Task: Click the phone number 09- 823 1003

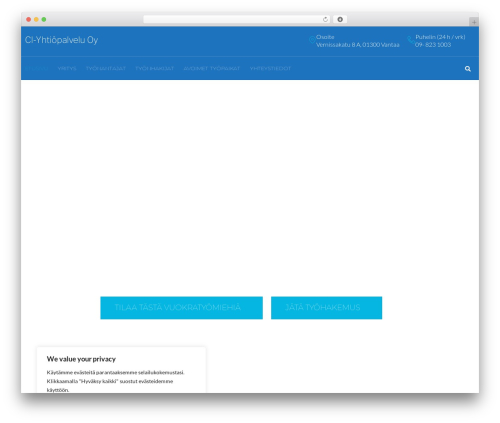Action: 433,45
